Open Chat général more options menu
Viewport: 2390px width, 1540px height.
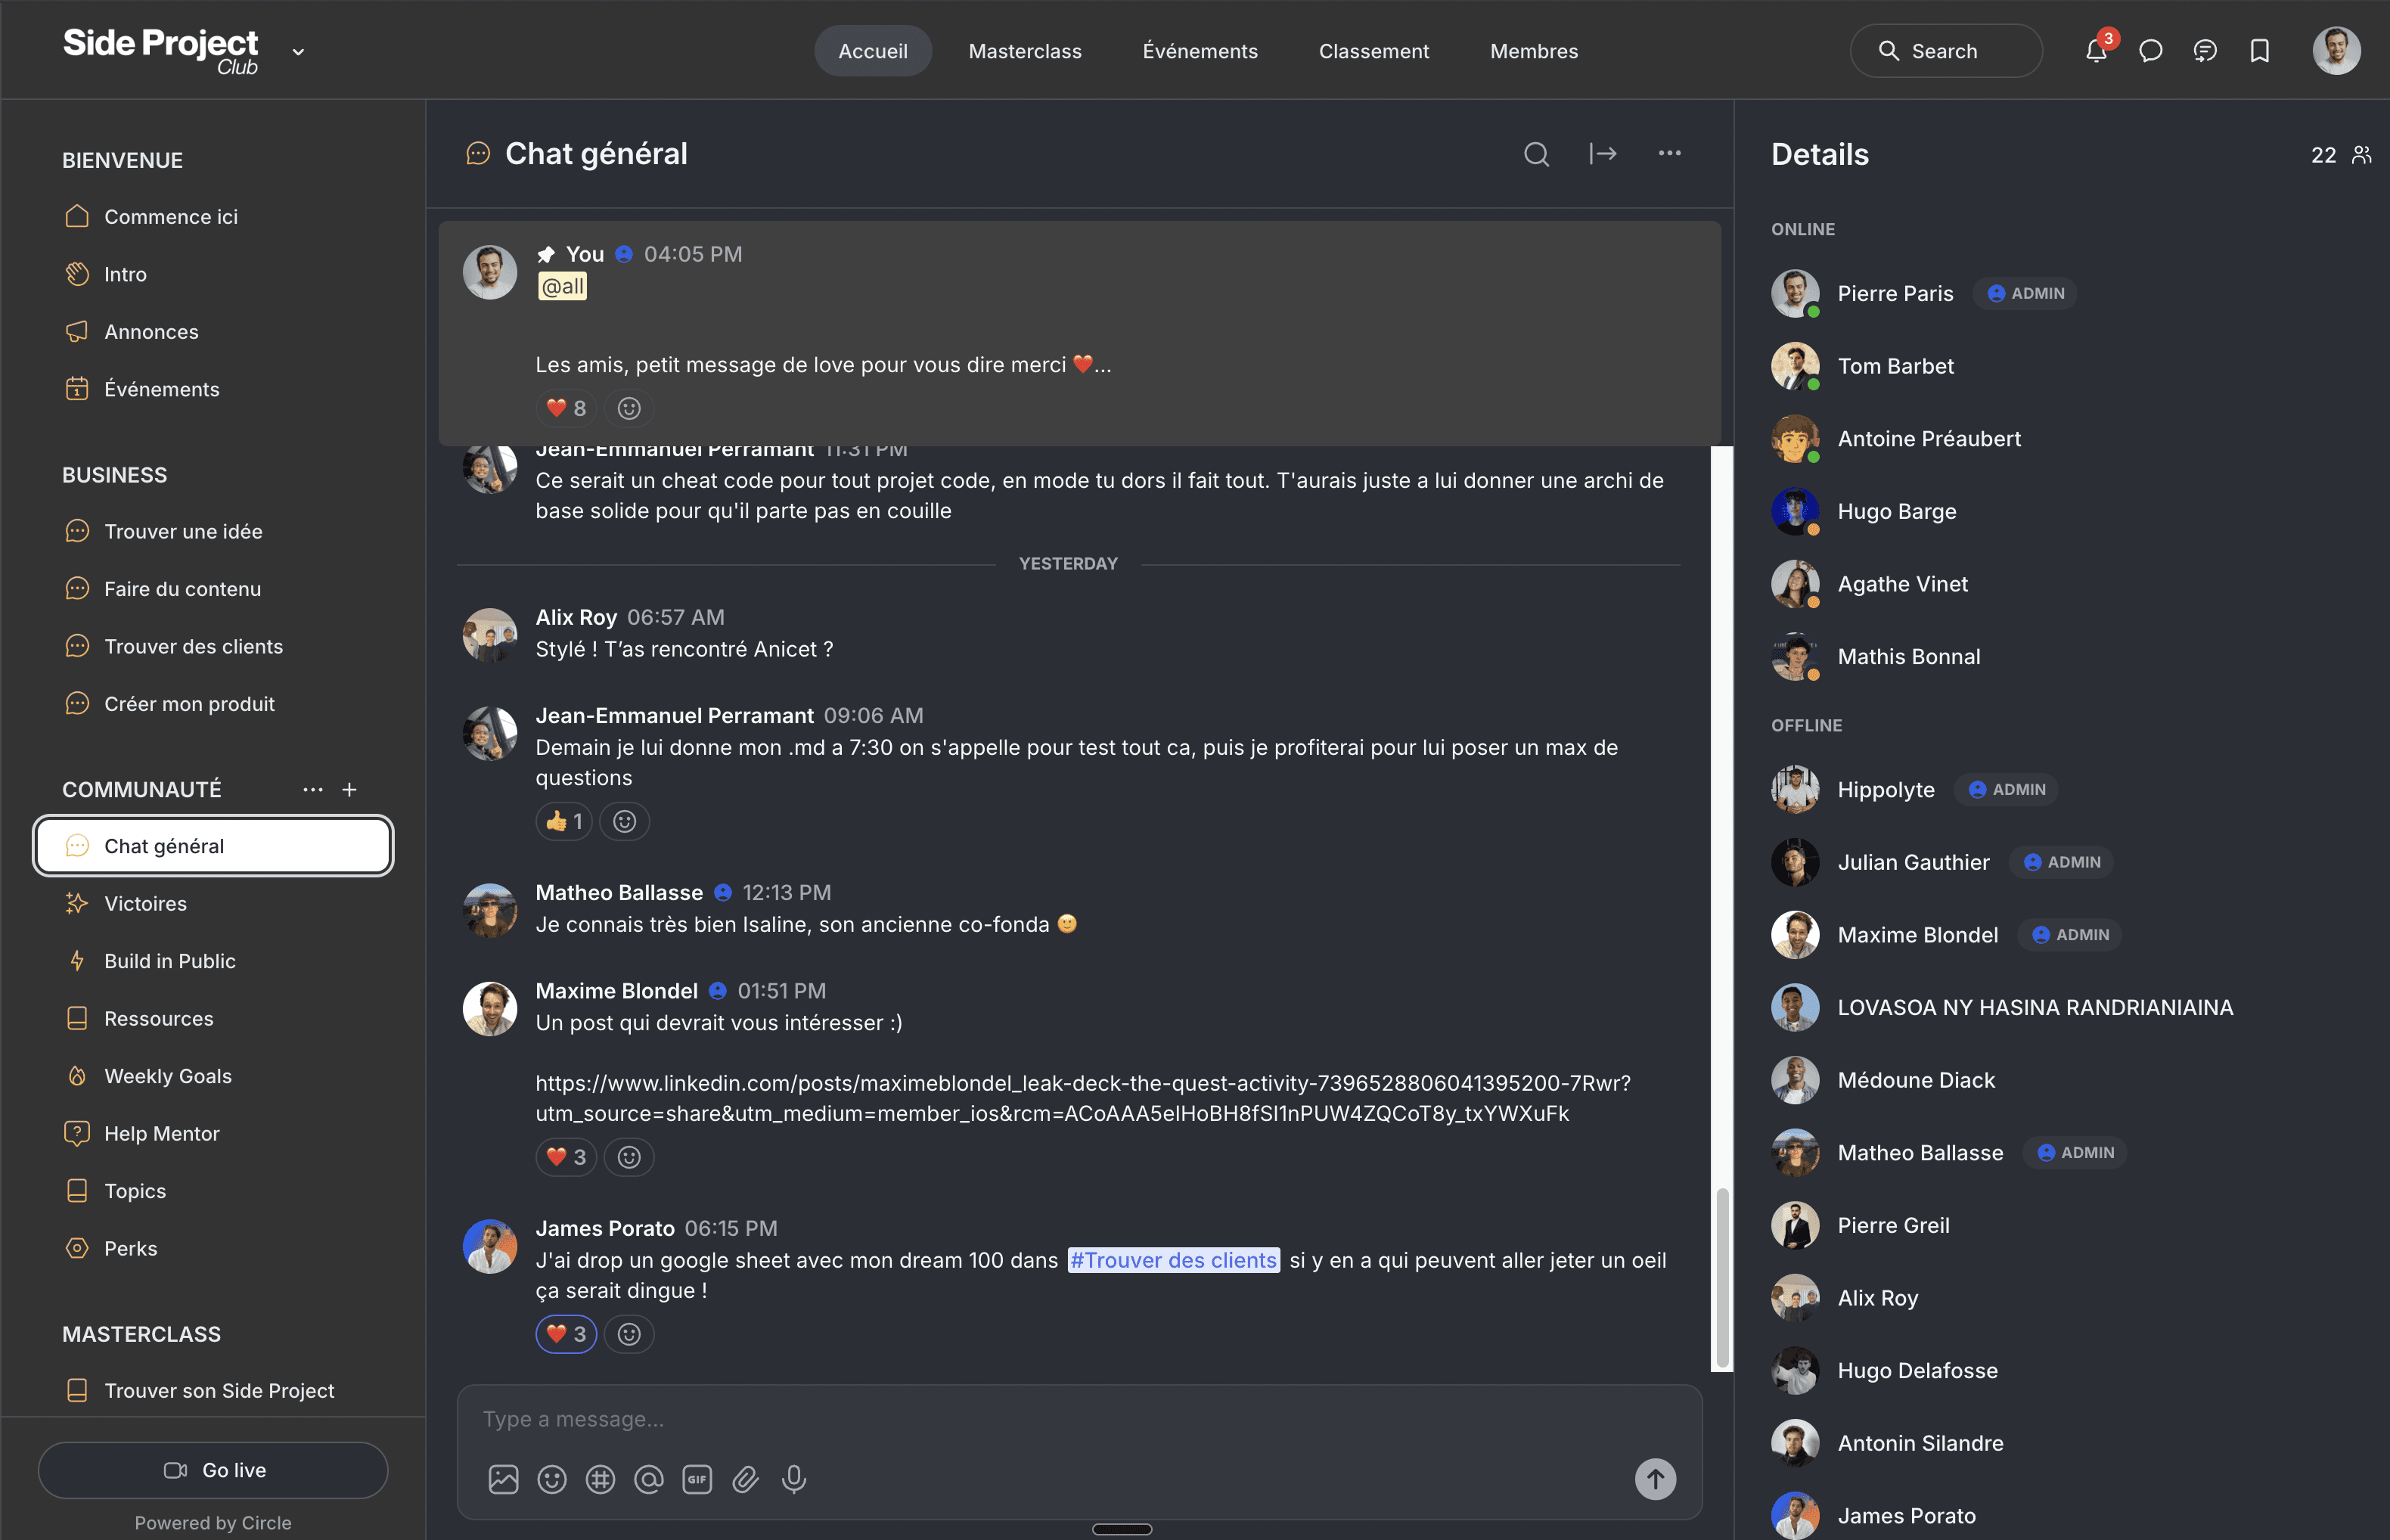tap(1669, 153)
